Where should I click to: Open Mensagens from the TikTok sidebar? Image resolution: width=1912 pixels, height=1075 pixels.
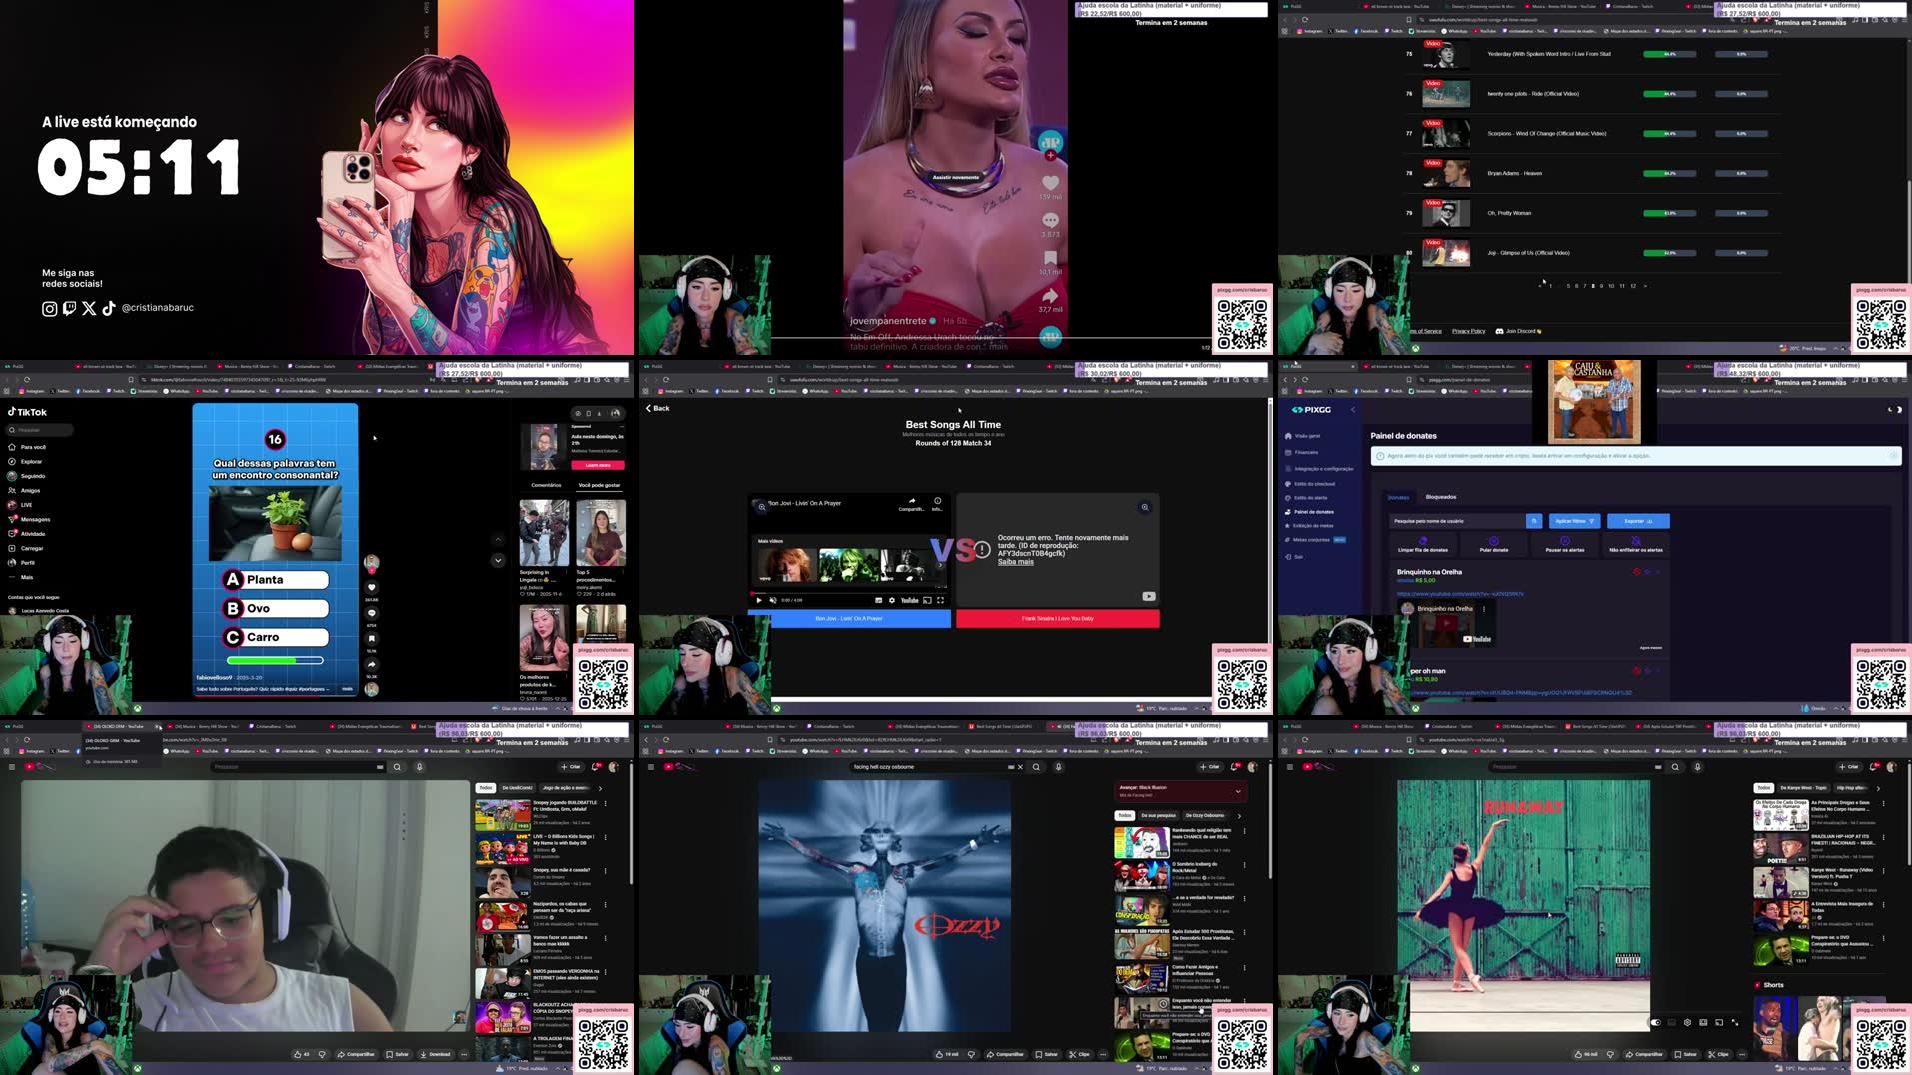coord(35,520)
